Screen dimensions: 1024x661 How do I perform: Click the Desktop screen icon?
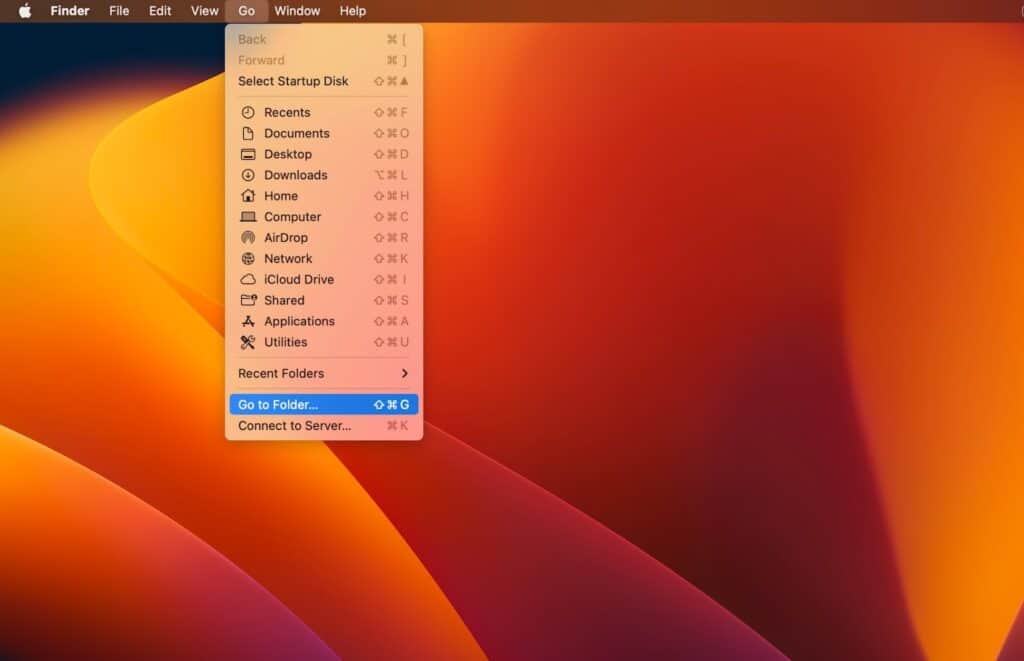248,154
